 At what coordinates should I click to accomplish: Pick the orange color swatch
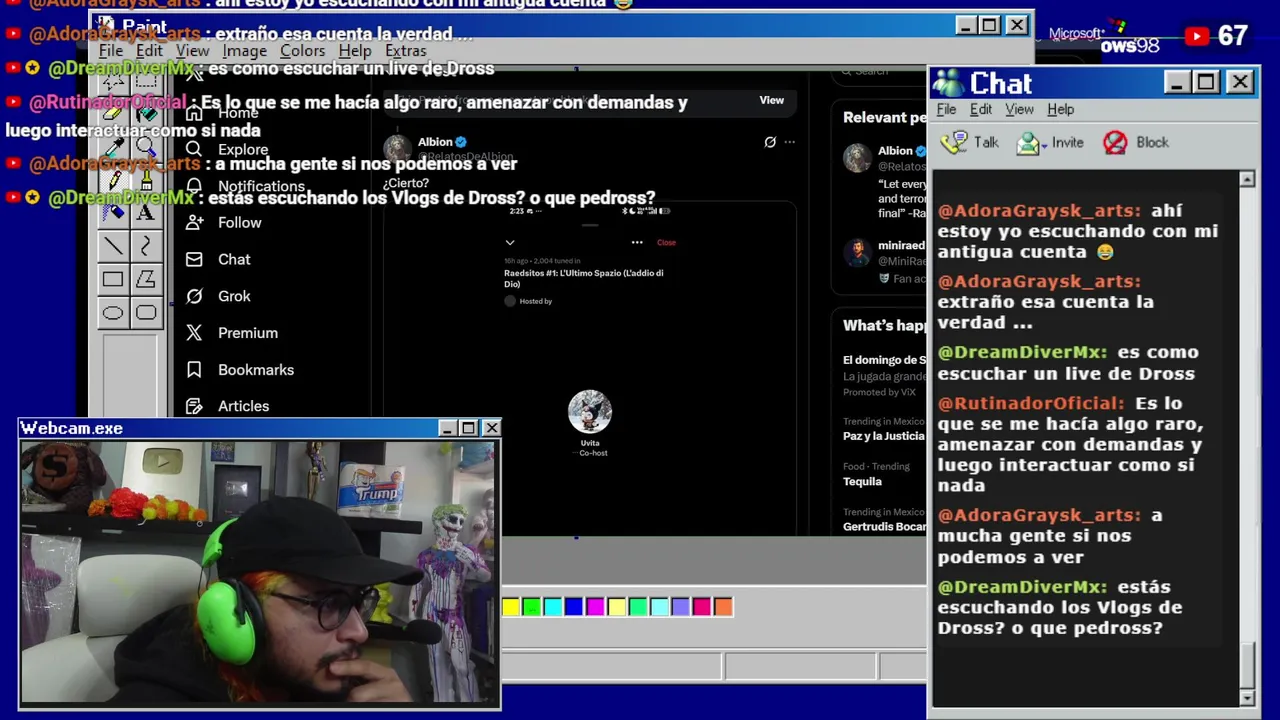[x=723, y=606]
